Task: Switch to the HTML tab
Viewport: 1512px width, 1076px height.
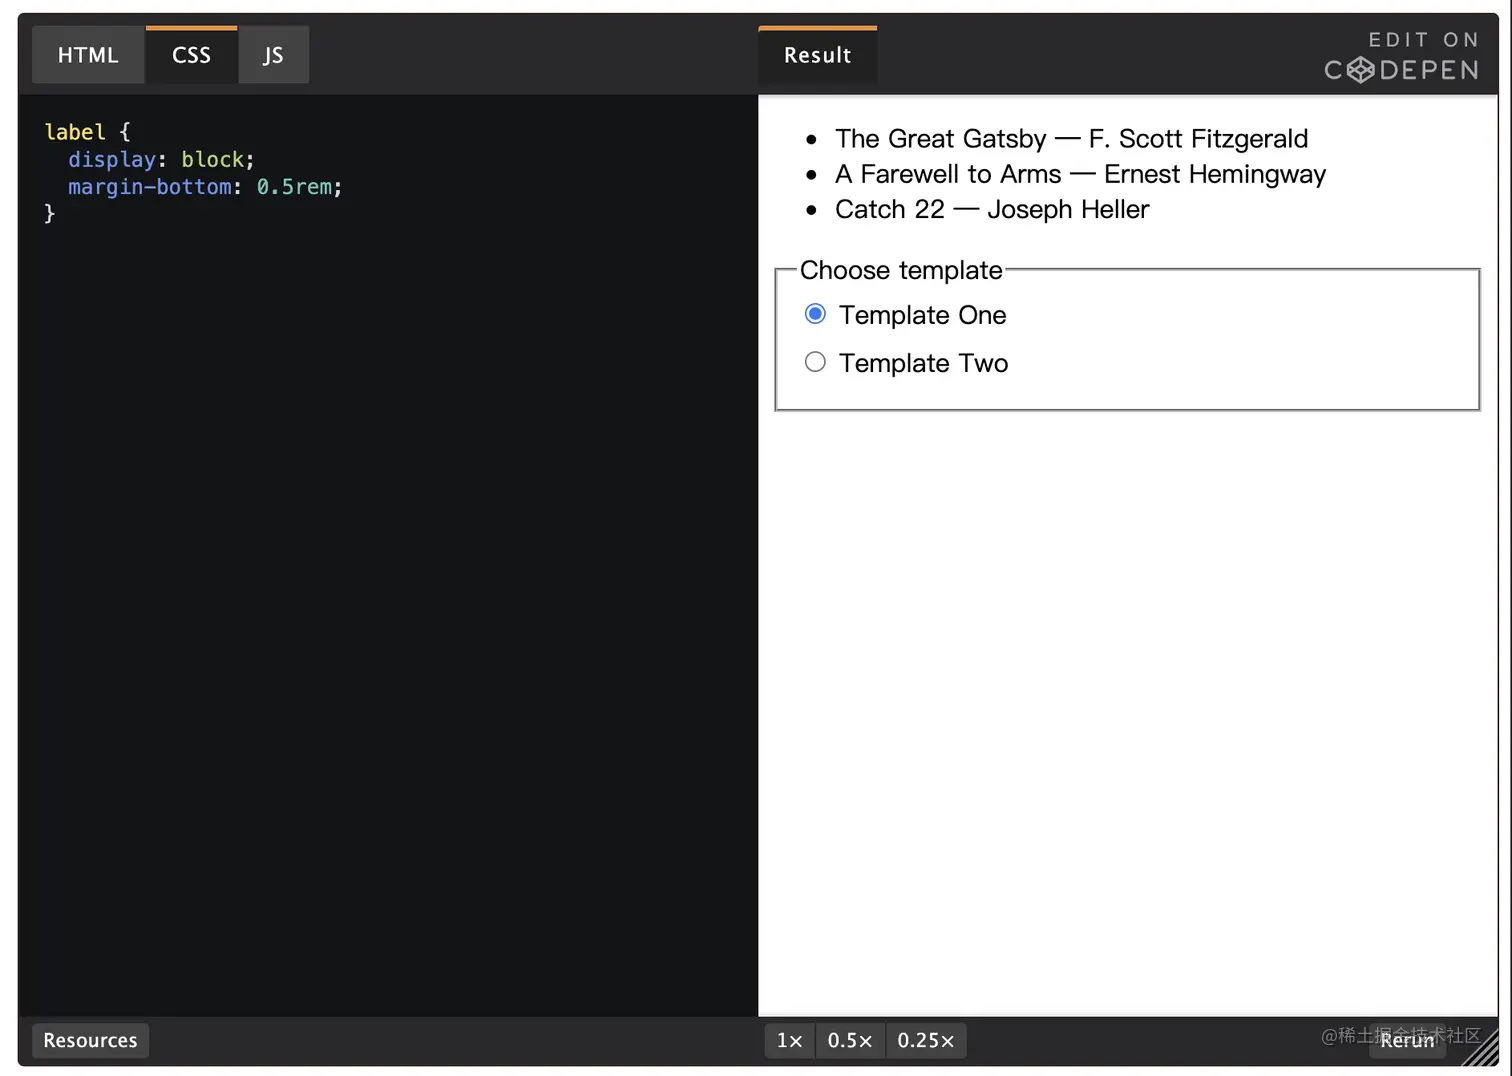Action: click(x=88, y=55)
